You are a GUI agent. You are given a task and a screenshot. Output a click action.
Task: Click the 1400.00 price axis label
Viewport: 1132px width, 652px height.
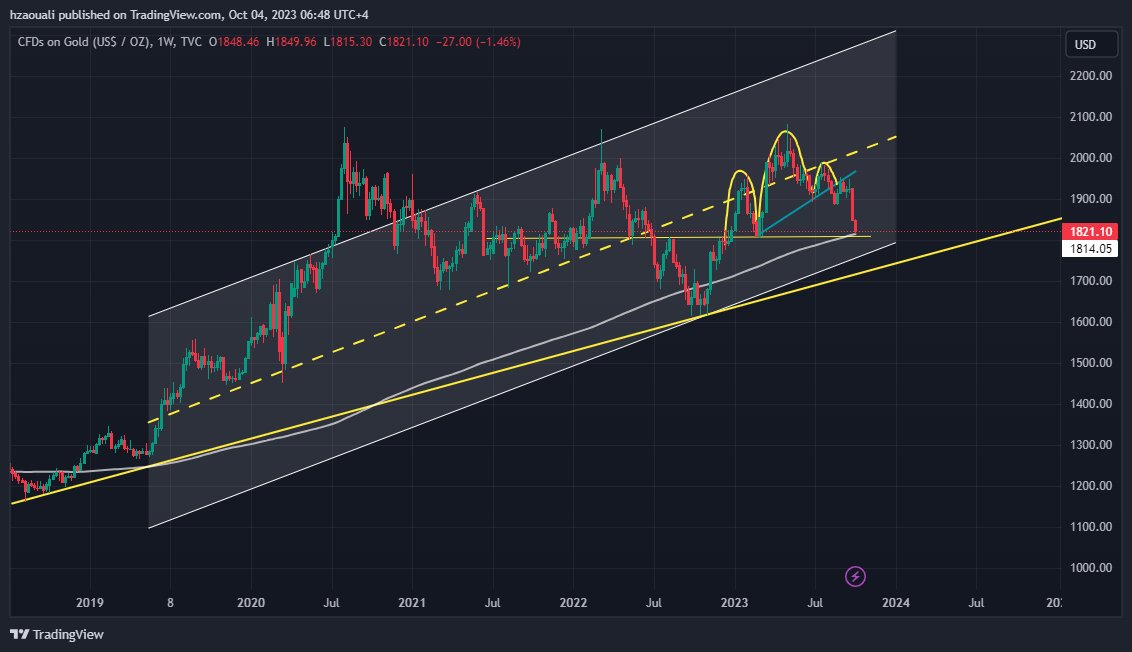(1091, 404)
